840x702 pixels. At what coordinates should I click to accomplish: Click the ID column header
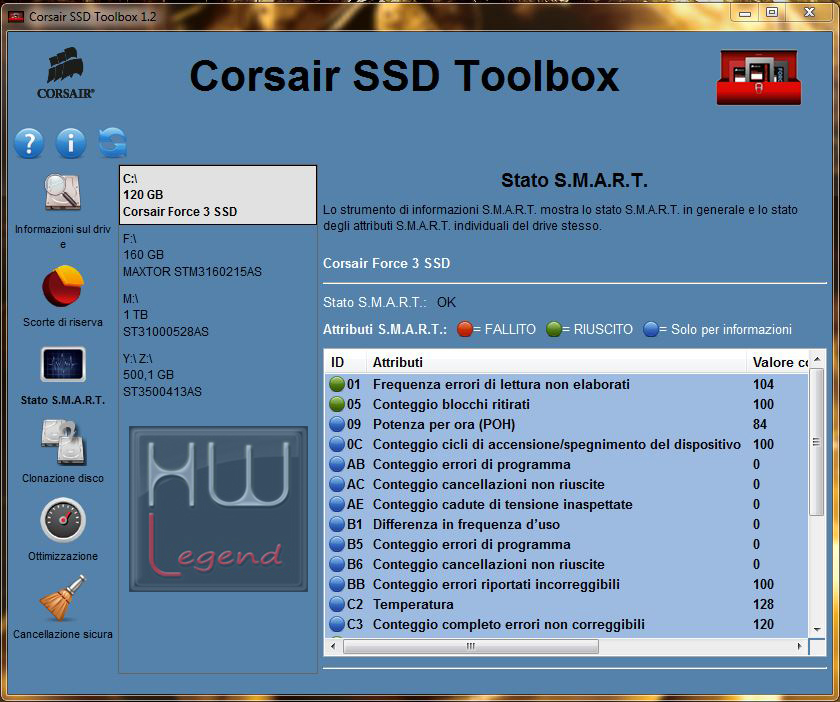[x=345, y=362]
